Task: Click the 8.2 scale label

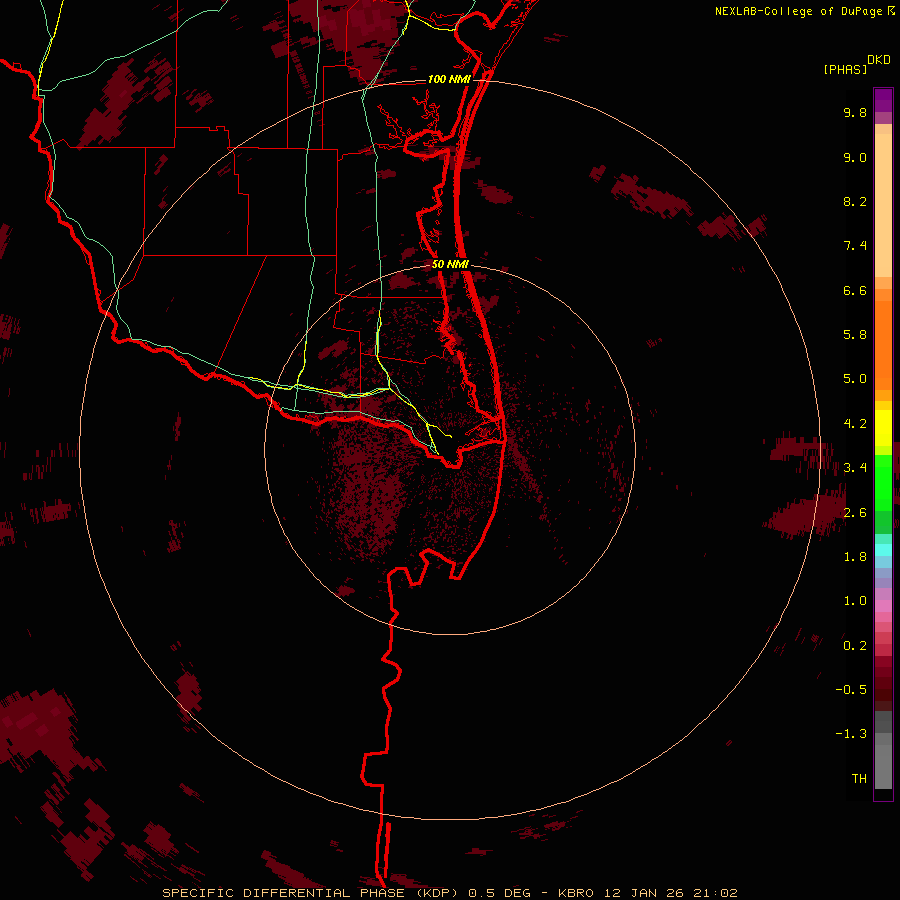Action: click(x=855, y=201)
